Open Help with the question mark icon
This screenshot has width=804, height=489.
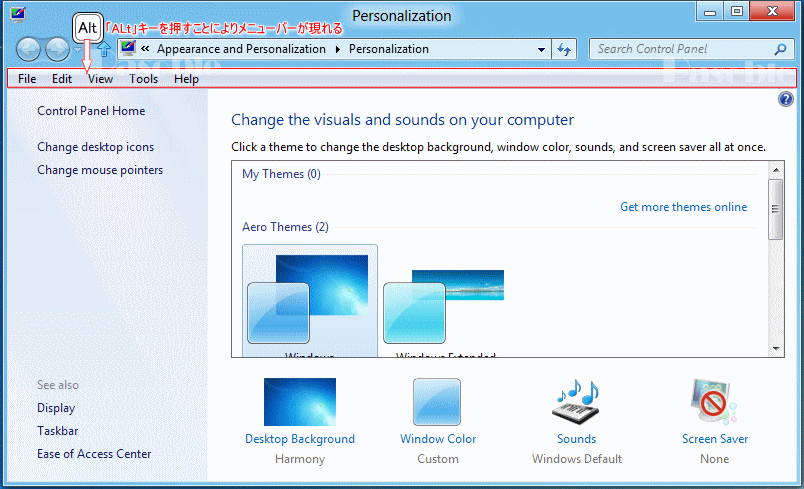[786, 99]
